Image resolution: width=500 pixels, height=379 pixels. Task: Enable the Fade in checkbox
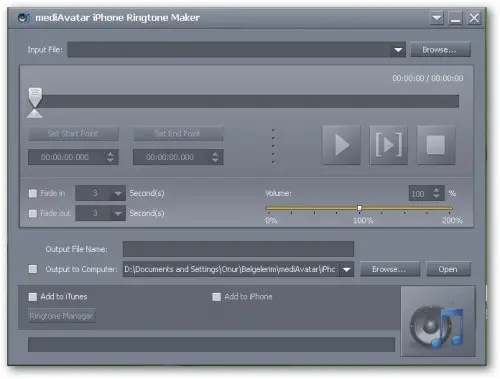33,193
